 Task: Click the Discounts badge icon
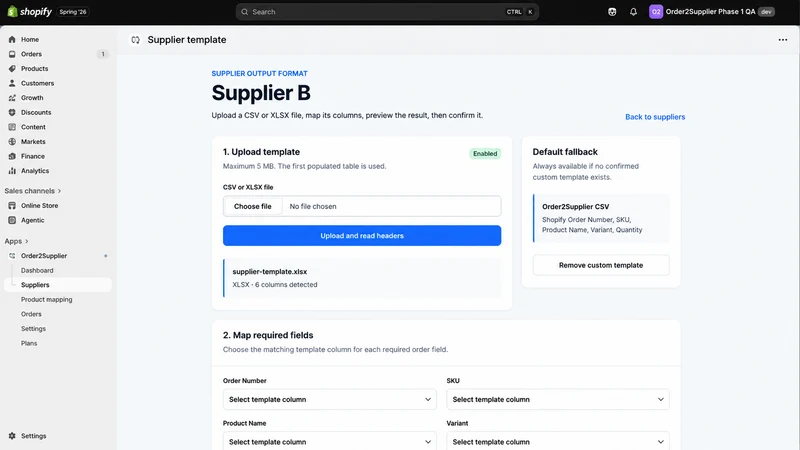12,112
